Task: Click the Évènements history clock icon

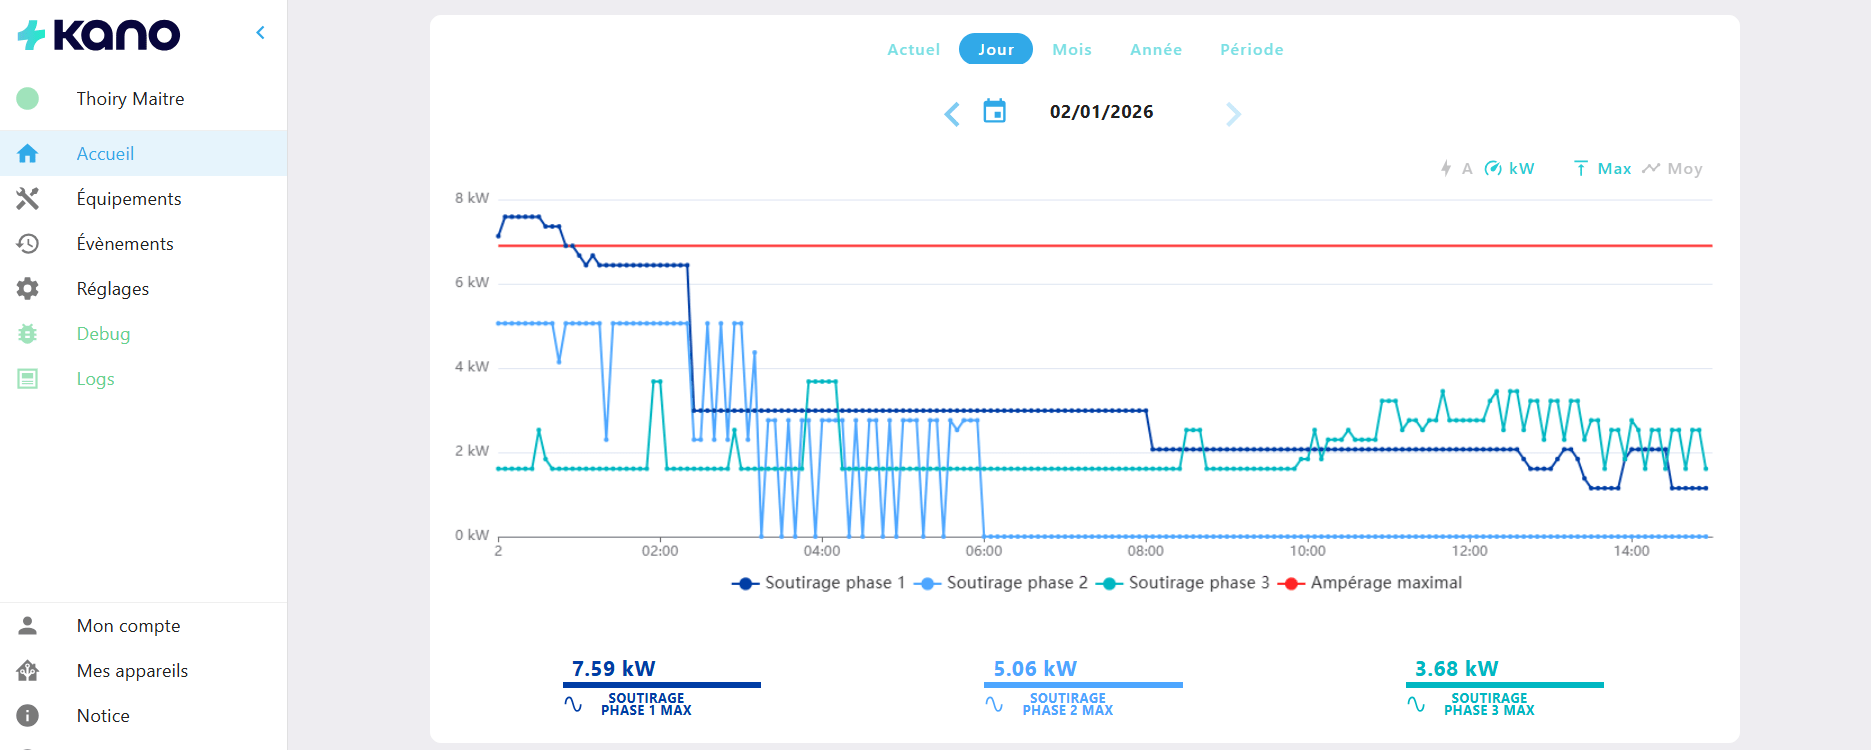Action: point(28,244)
